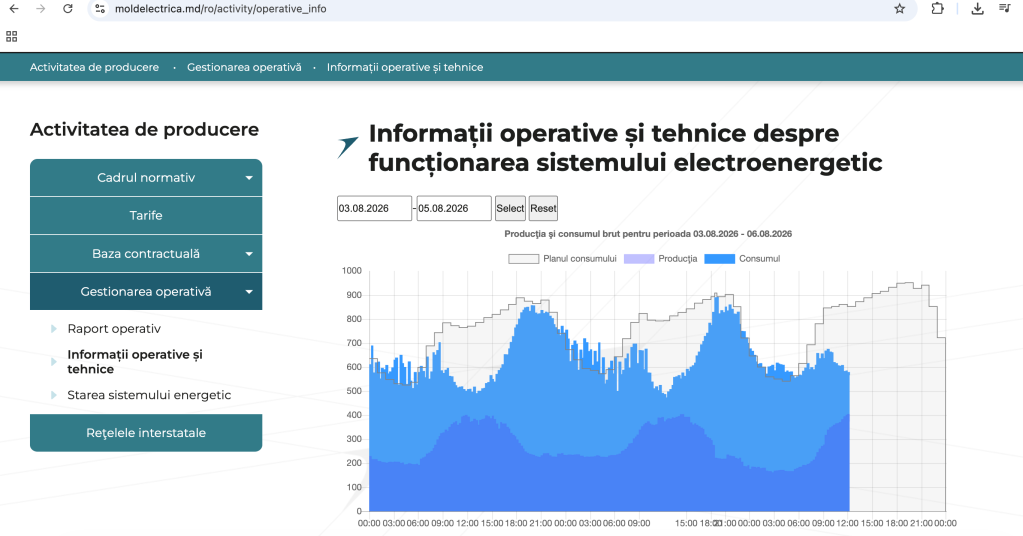Viewport: 1023px width, 536px height.
Task: Open Gestionarea operativă breadcrumb link
Action: (244, 67)
